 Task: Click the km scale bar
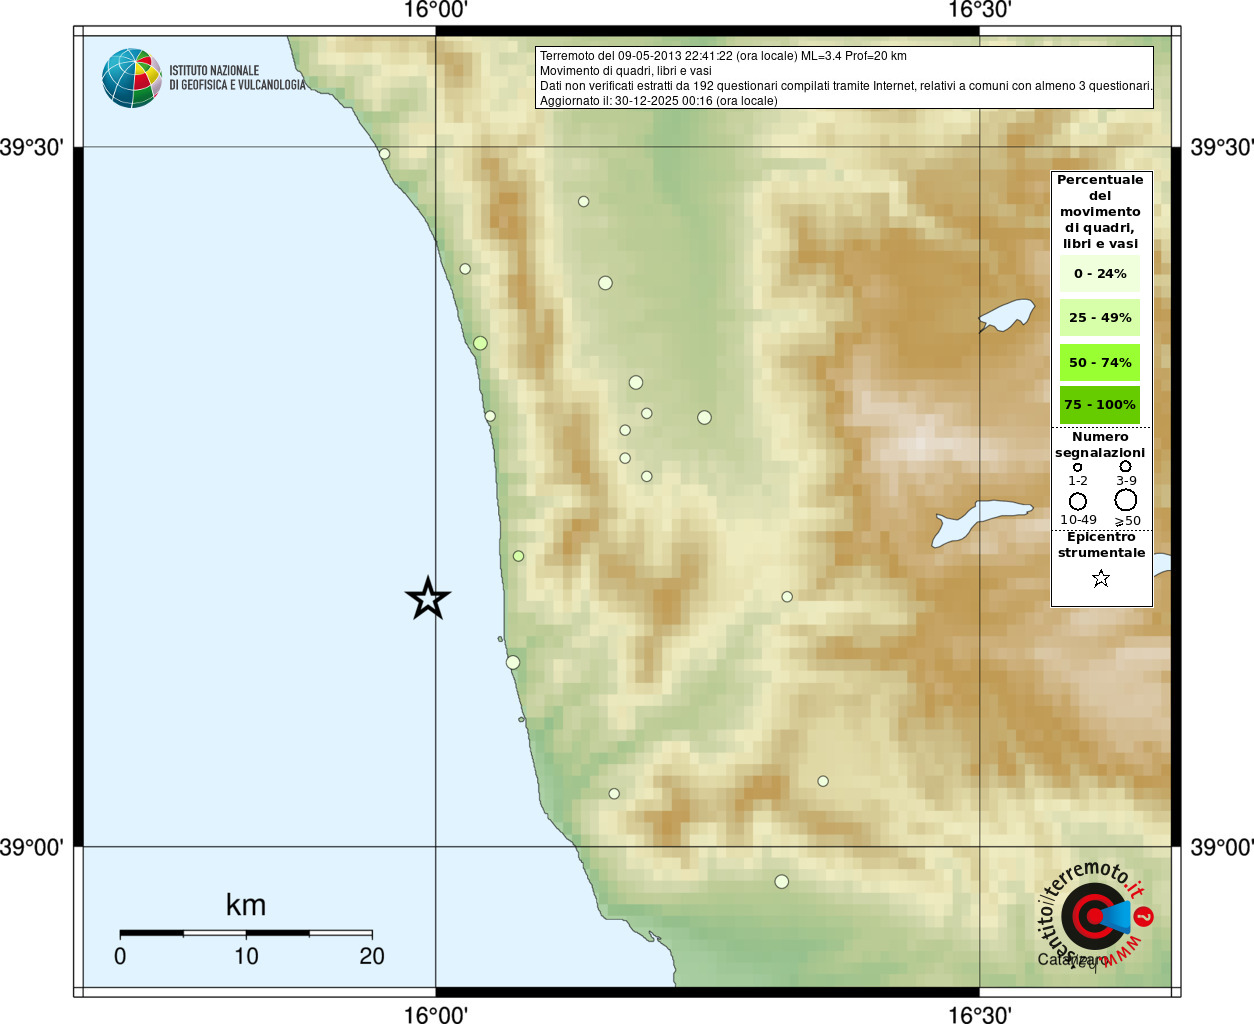point(246,933)
